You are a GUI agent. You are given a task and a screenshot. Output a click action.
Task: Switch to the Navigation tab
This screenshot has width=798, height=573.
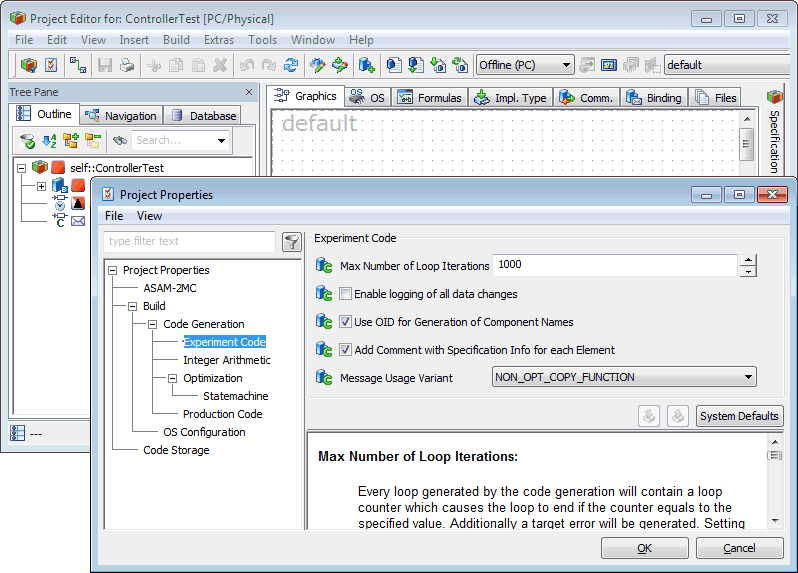pyautogui.click(x=121, y=116)
